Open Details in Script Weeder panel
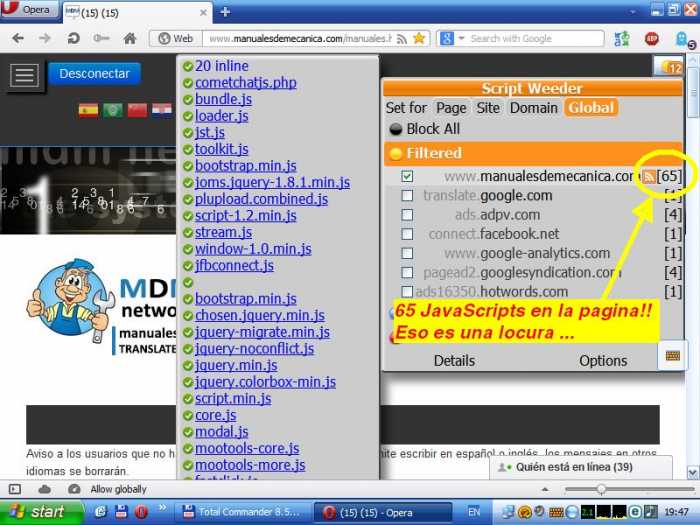Image resolution: width=700 pixels, height=525 pixels. click(454, 361)
